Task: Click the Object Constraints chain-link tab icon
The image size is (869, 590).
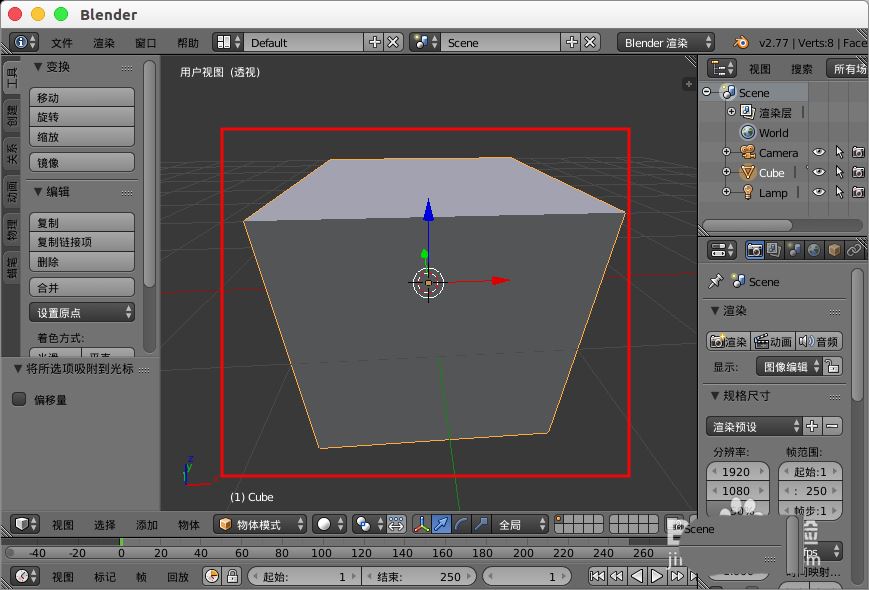Action: [855, 250]
